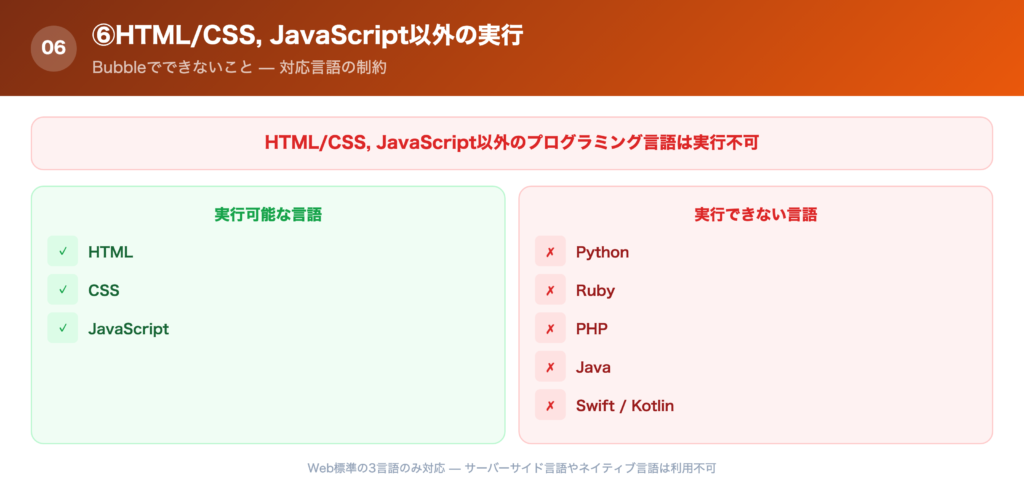Select the subtitle Bubbleでできないこと — 対応言語の制約
The height and width of the screenshot is (498, 1024).
239,67
